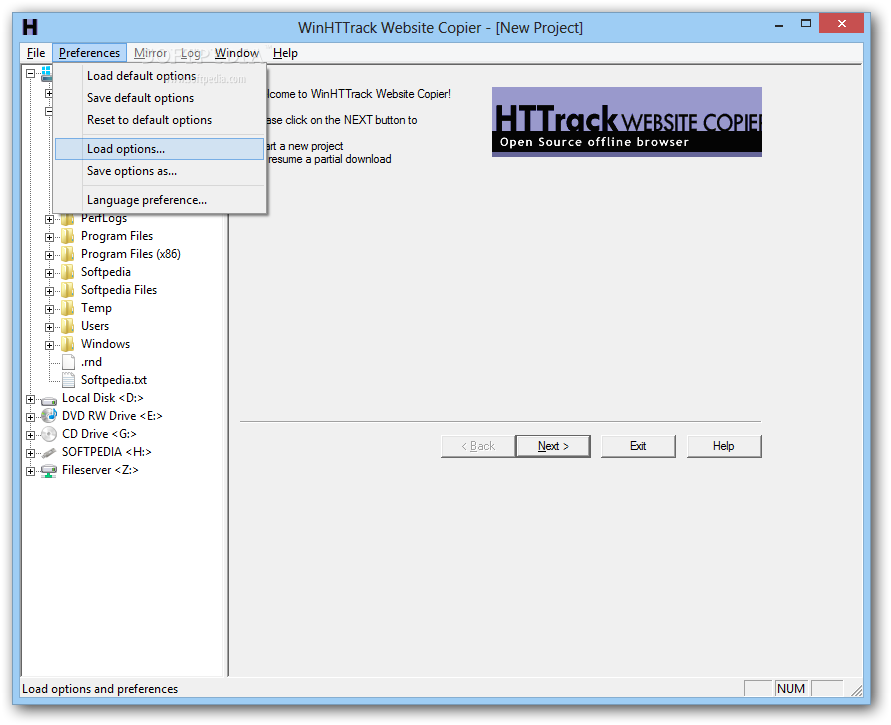Expand the Program Files folder node

49,238
